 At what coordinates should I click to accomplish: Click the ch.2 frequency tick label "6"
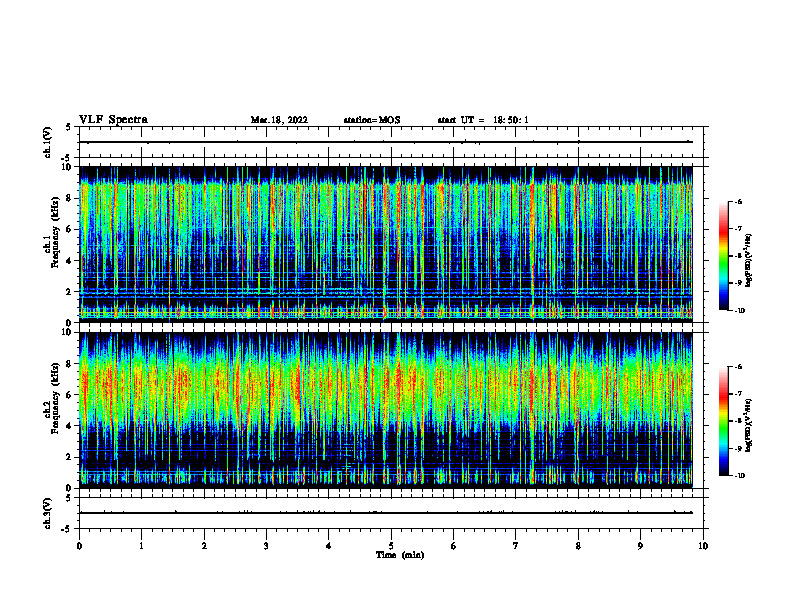(x=70, y=395)
